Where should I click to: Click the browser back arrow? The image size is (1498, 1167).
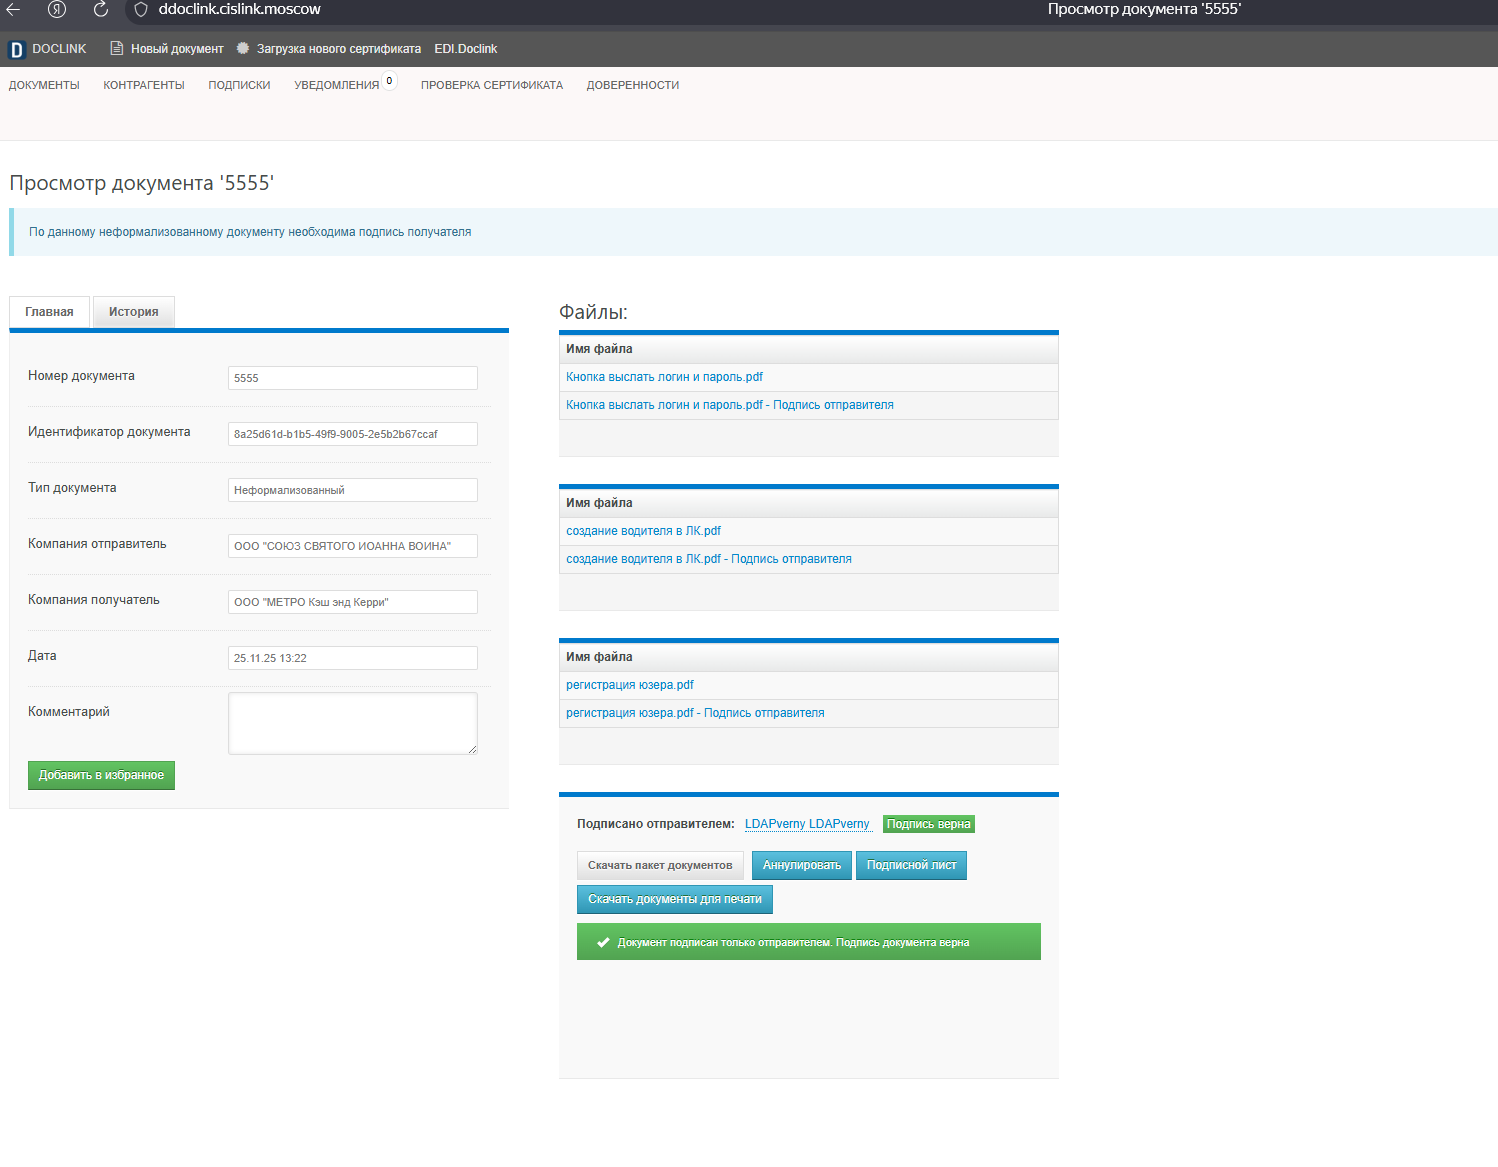tap(14, 9)
